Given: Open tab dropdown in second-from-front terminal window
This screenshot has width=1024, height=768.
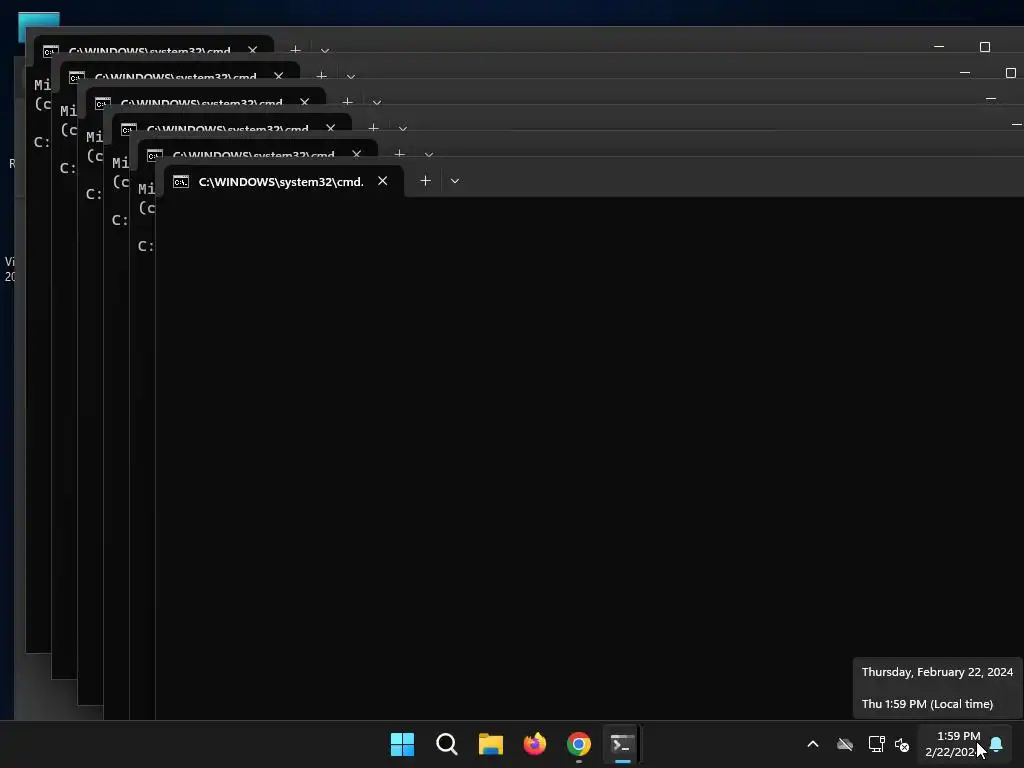Looking at the screenshot, I should coord(428,154).
